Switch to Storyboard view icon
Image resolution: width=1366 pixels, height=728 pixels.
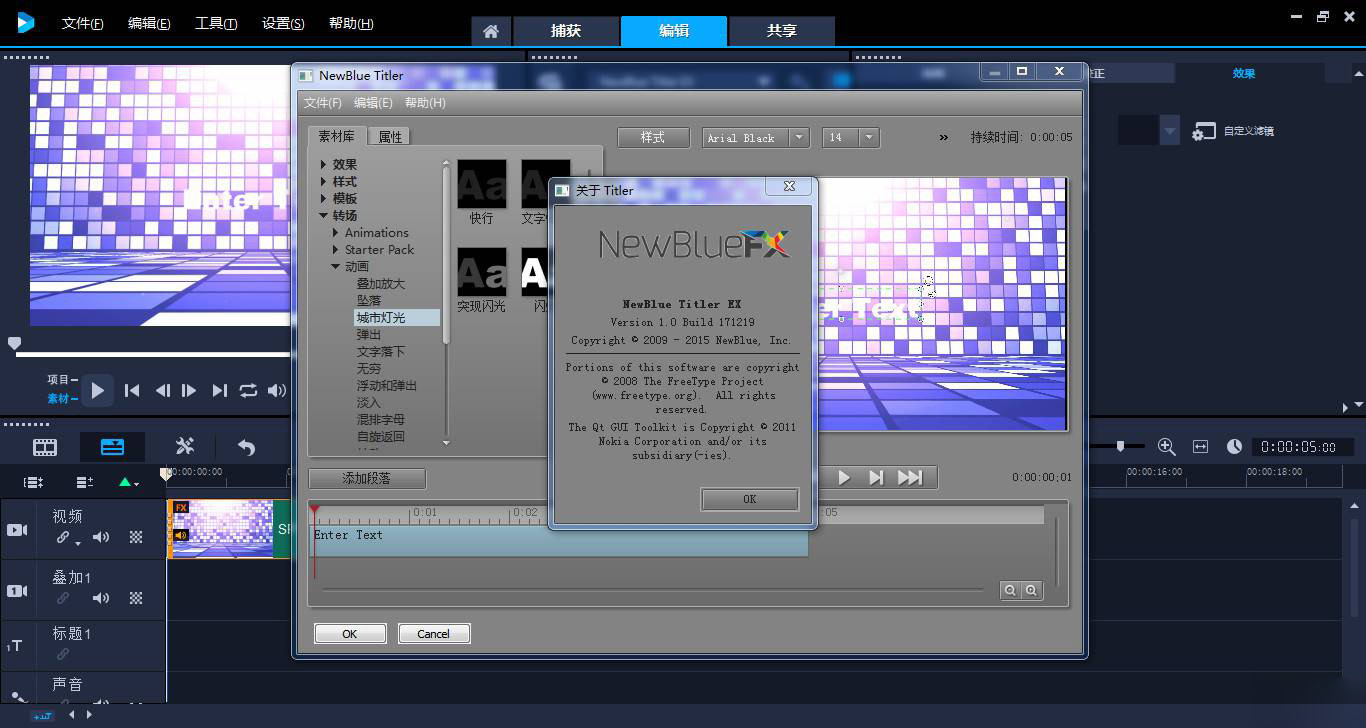[x=45, y=447]
